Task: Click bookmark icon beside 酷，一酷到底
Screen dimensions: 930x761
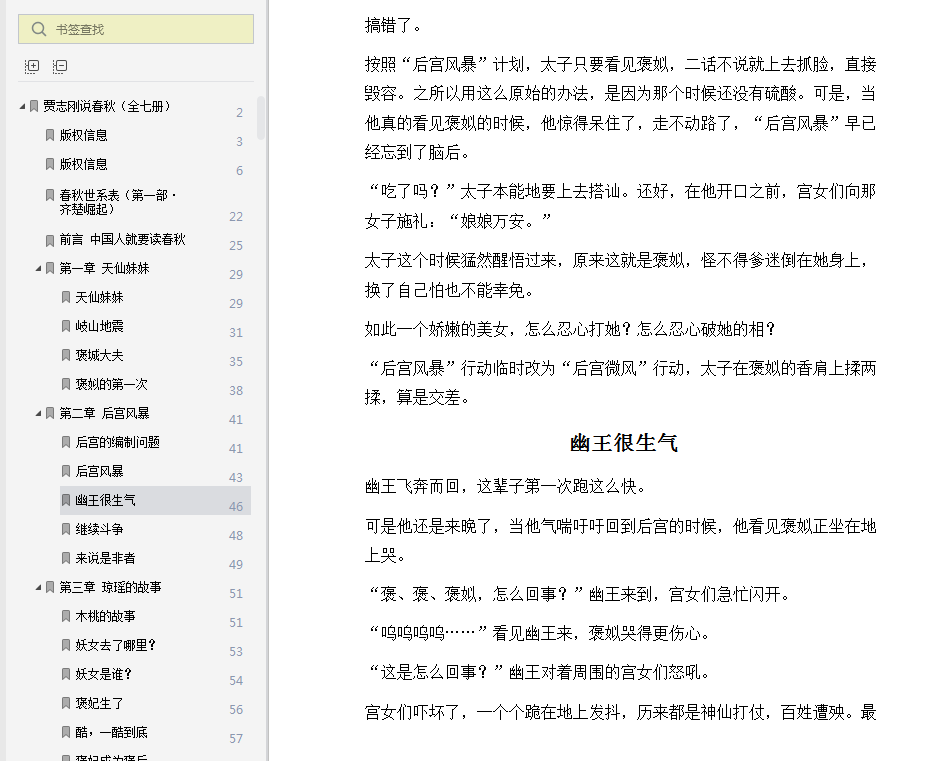Action: [66, 733]
